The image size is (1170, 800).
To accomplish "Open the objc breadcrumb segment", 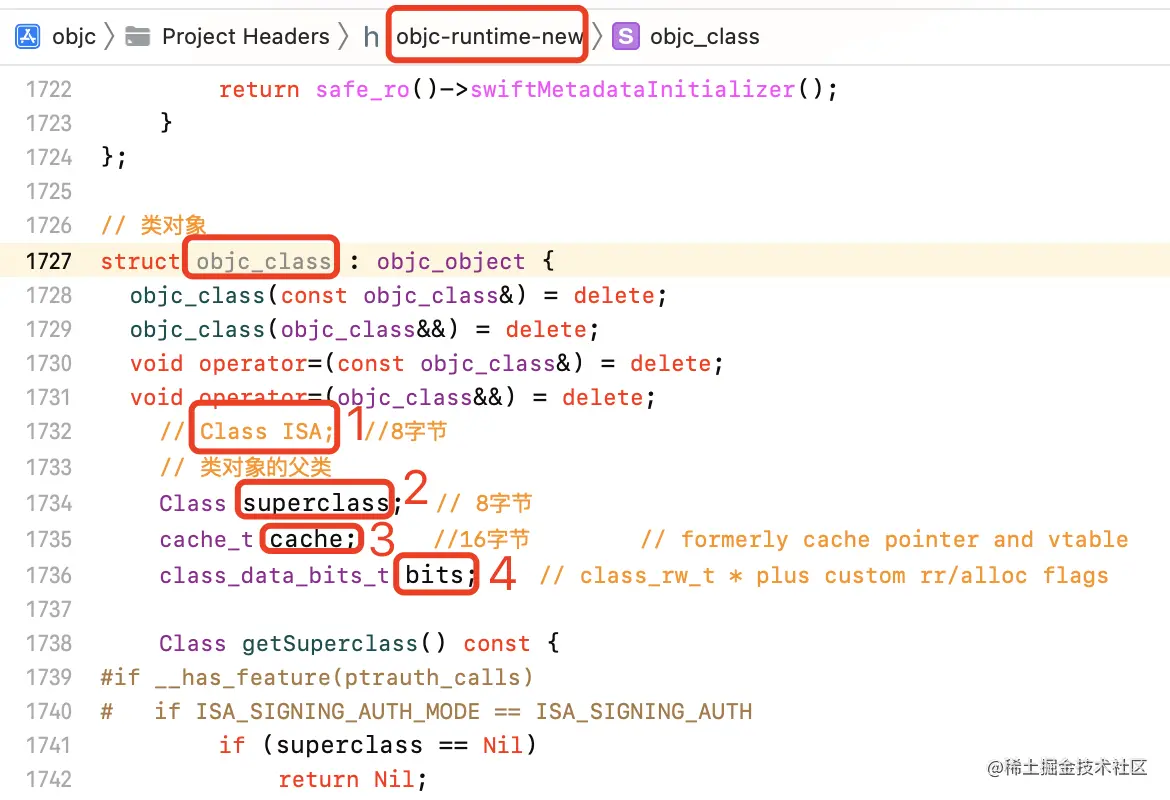I will (x=74, y=37).
